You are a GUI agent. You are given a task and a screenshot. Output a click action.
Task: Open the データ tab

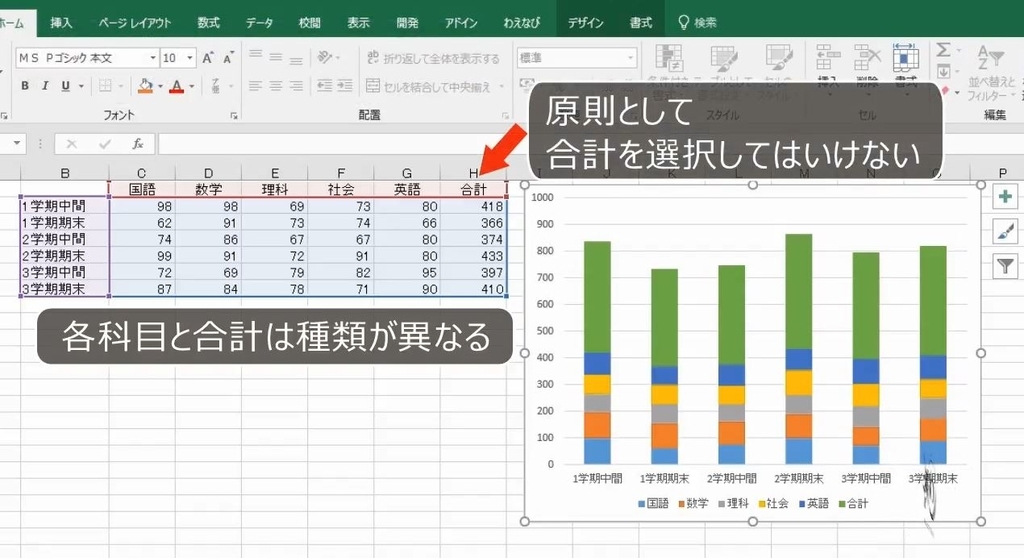[259, 23]
